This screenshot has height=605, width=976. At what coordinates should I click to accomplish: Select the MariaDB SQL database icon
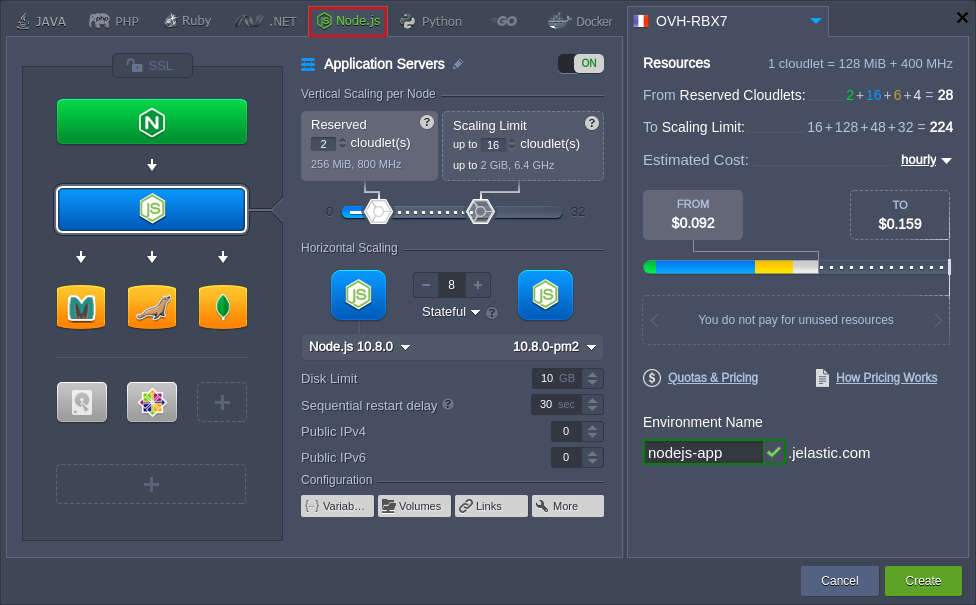click(152, 307)
